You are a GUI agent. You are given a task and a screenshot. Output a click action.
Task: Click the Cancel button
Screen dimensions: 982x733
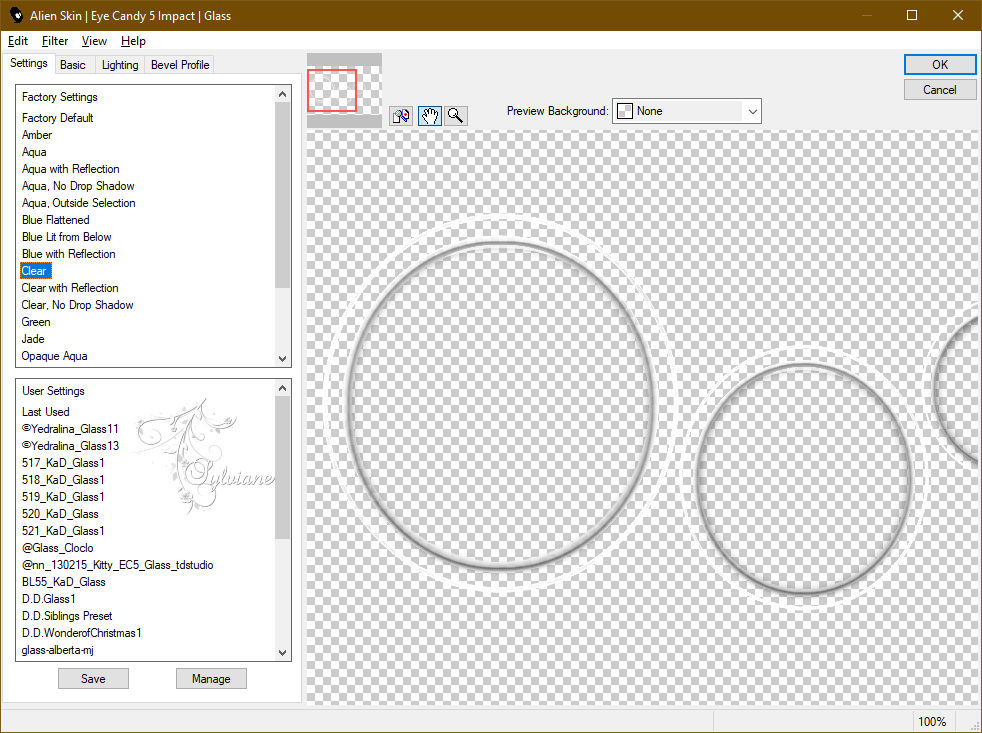[x=939, y=90]
